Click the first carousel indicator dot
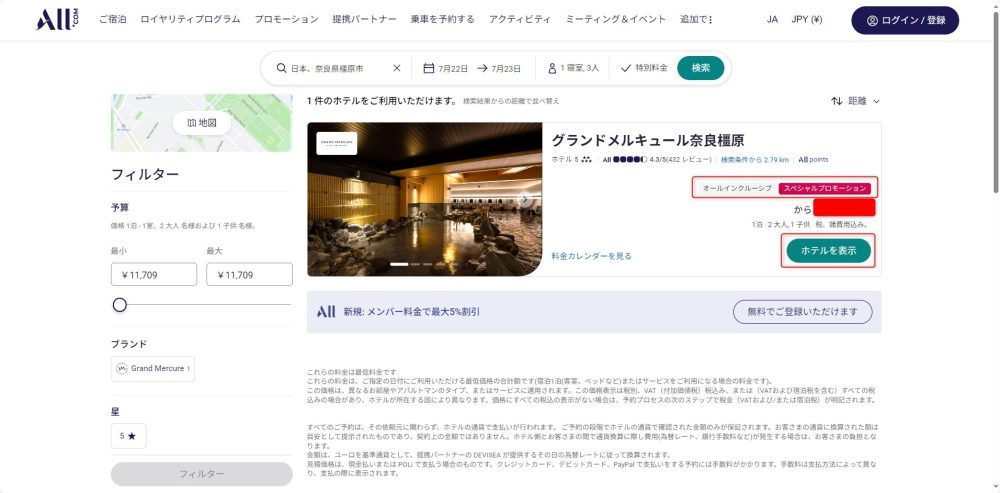 (399, 264)
